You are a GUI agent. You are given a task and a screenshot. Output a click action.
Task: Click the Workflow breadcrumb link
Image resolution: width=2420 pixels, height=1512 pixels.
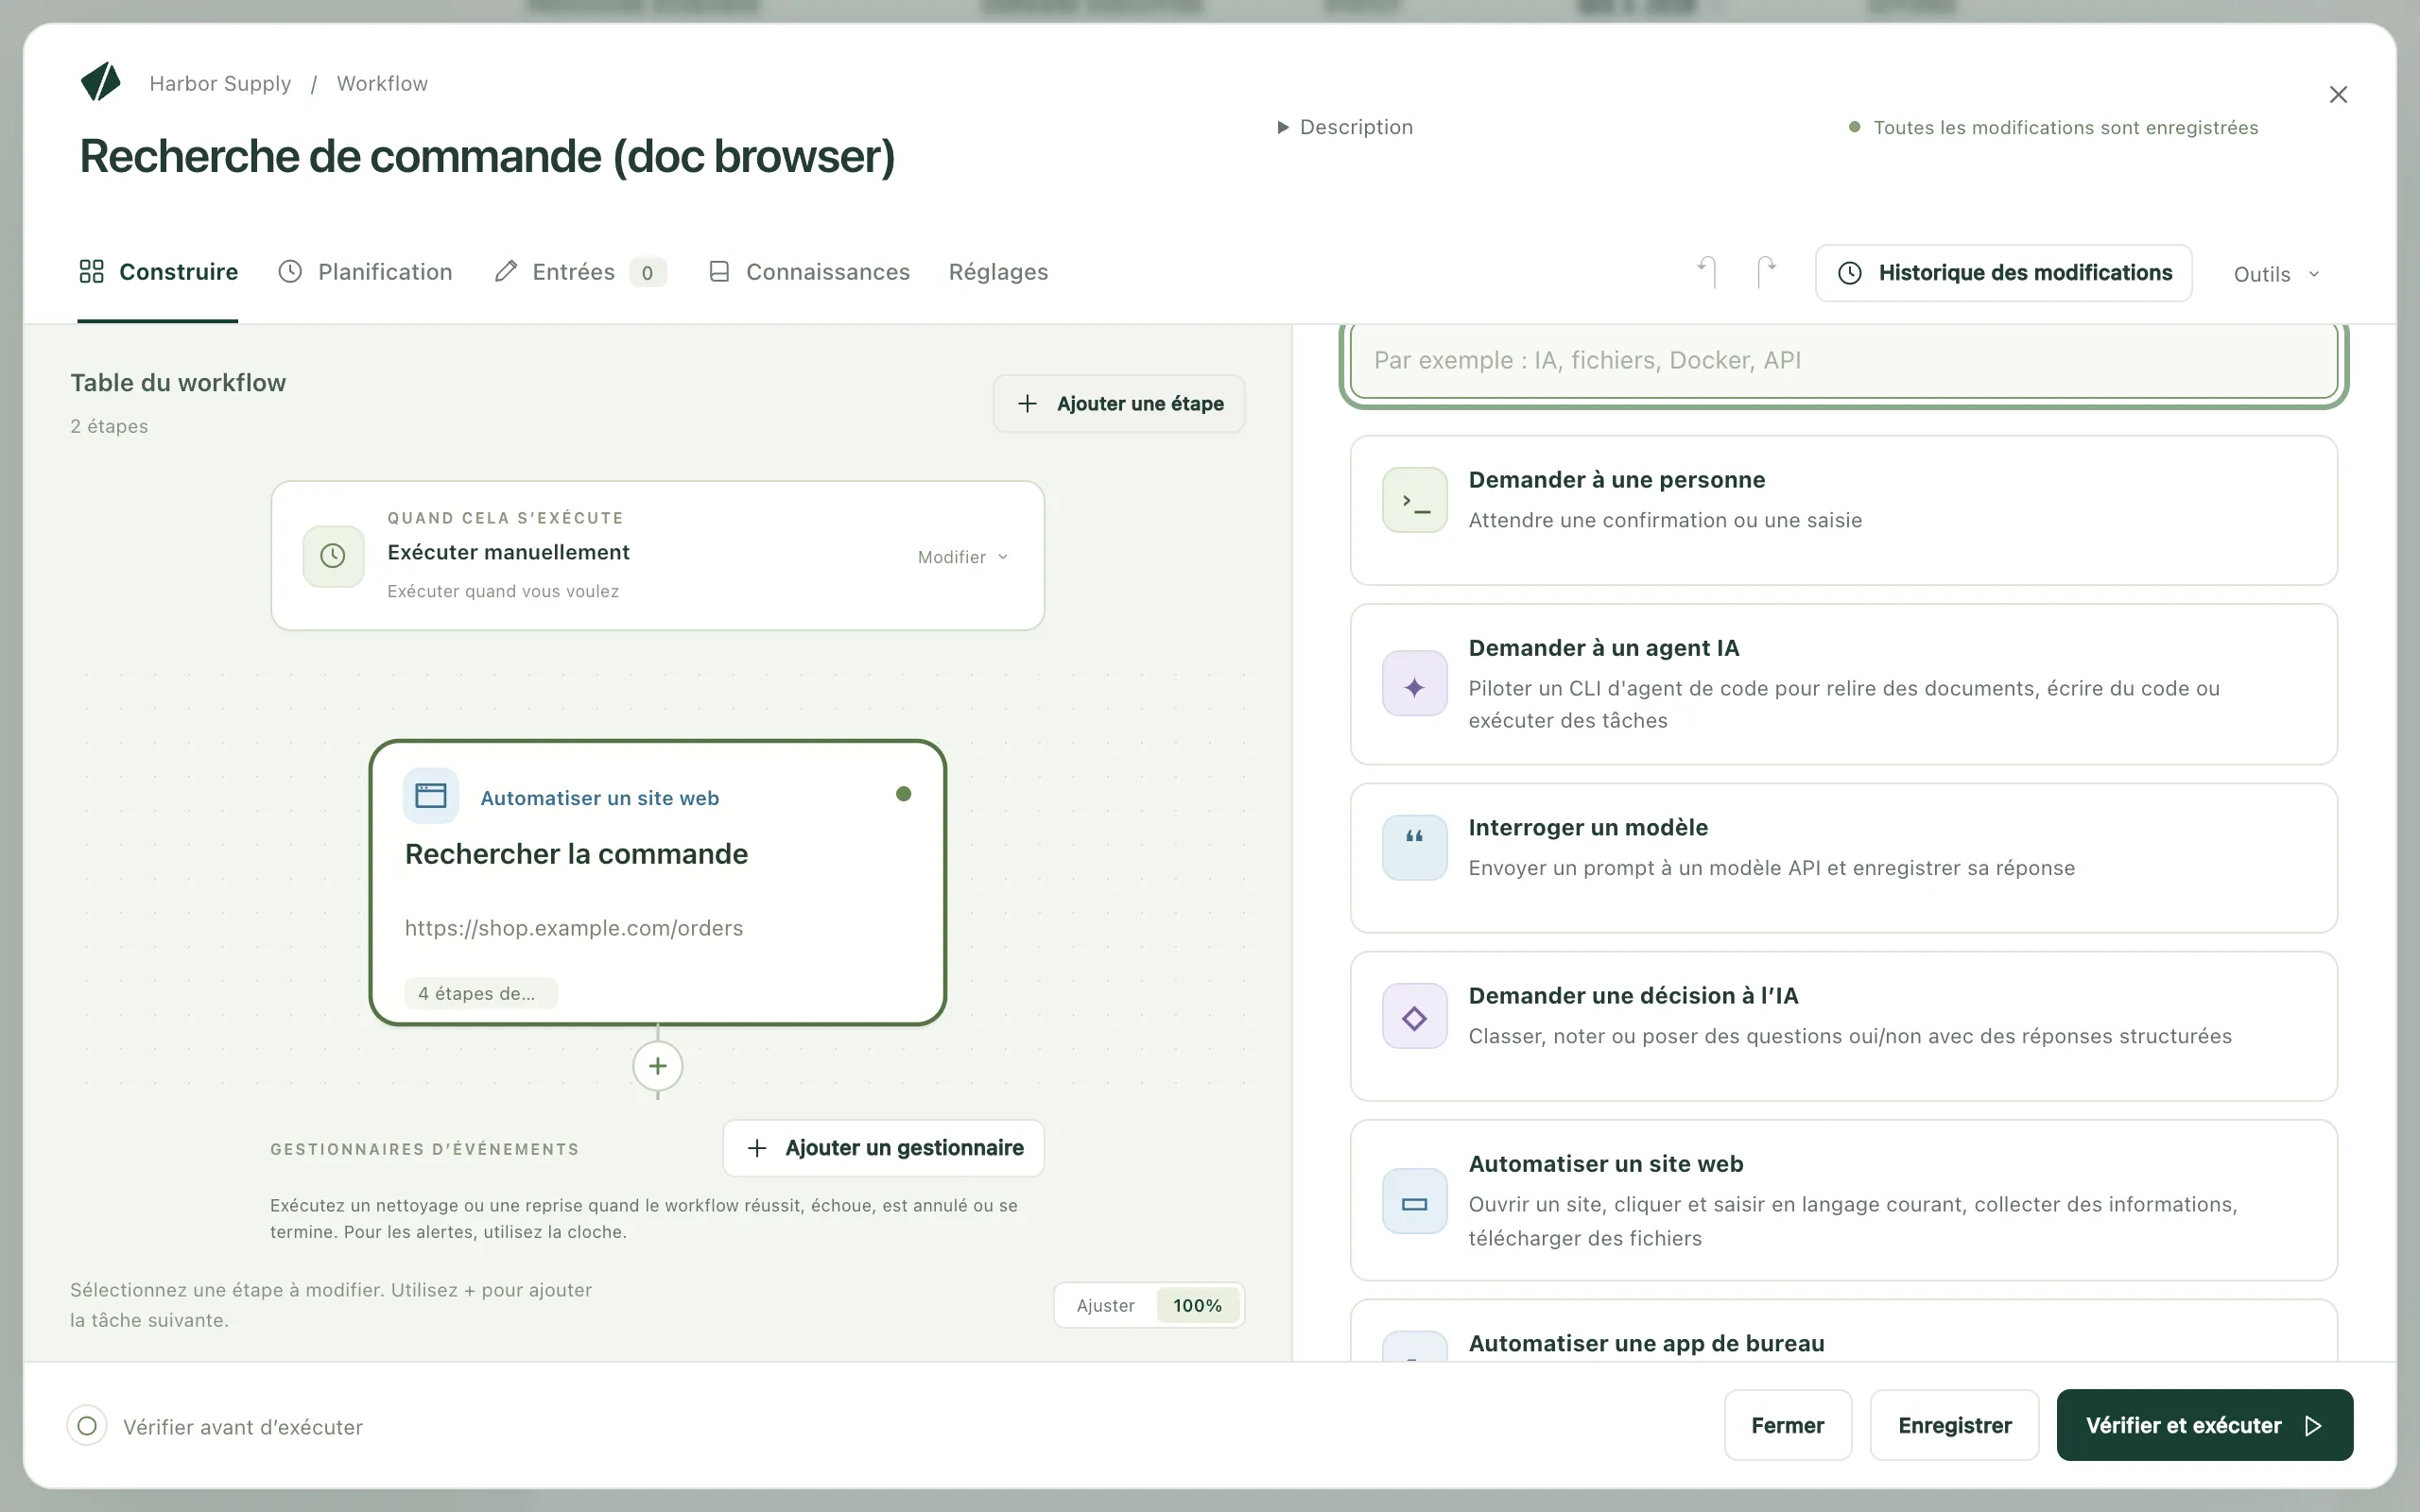point(382,83)
